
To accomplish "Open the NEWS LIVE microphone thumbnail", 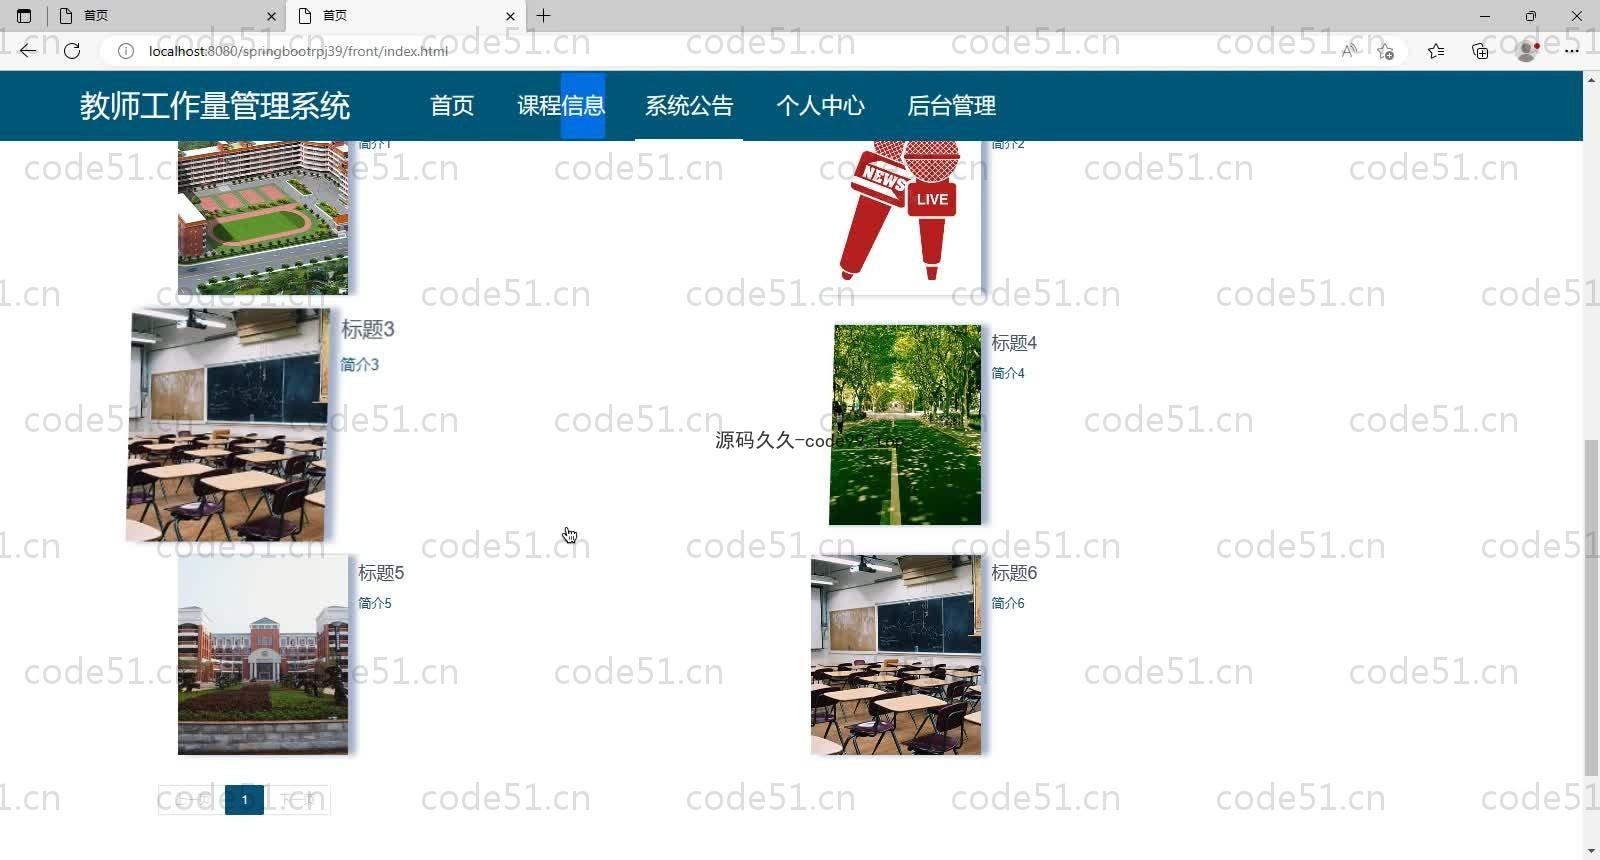I will [x=896, y=217].
